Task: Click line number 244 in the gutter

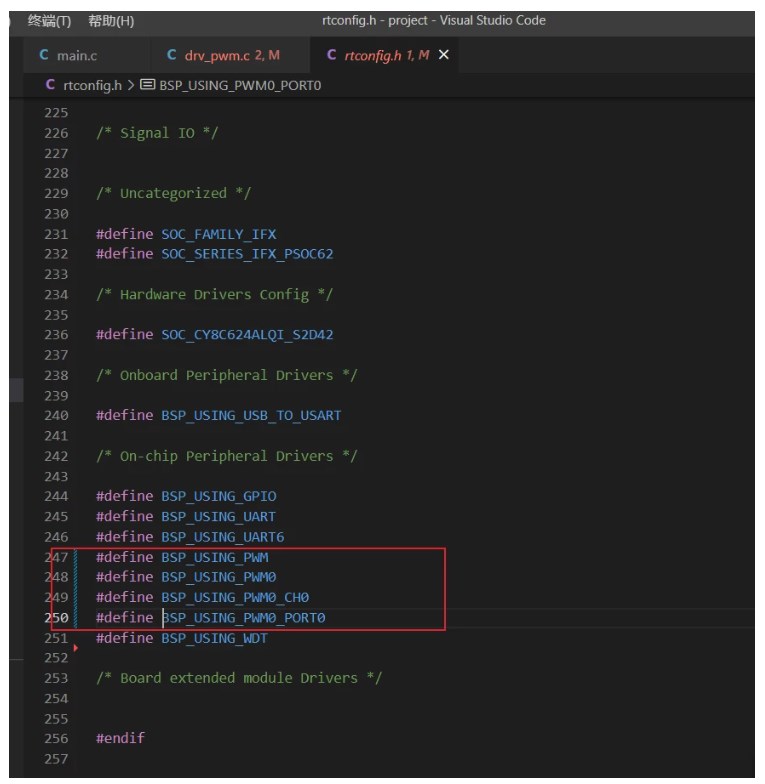Action: [56, 496]
